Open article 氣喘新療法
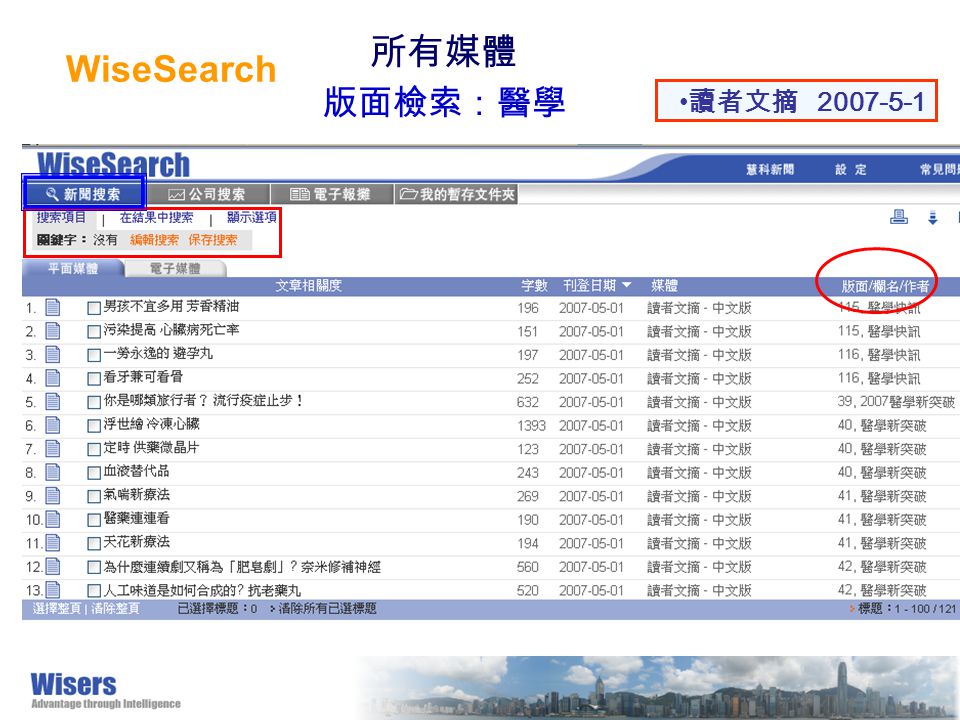 [x=136, y=495]
